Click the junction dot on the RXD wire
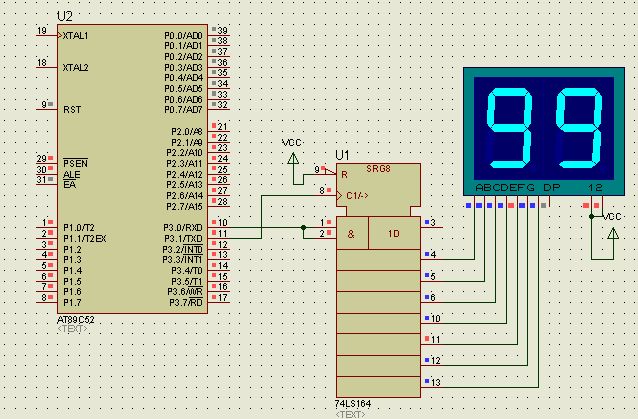 [304, 227]
